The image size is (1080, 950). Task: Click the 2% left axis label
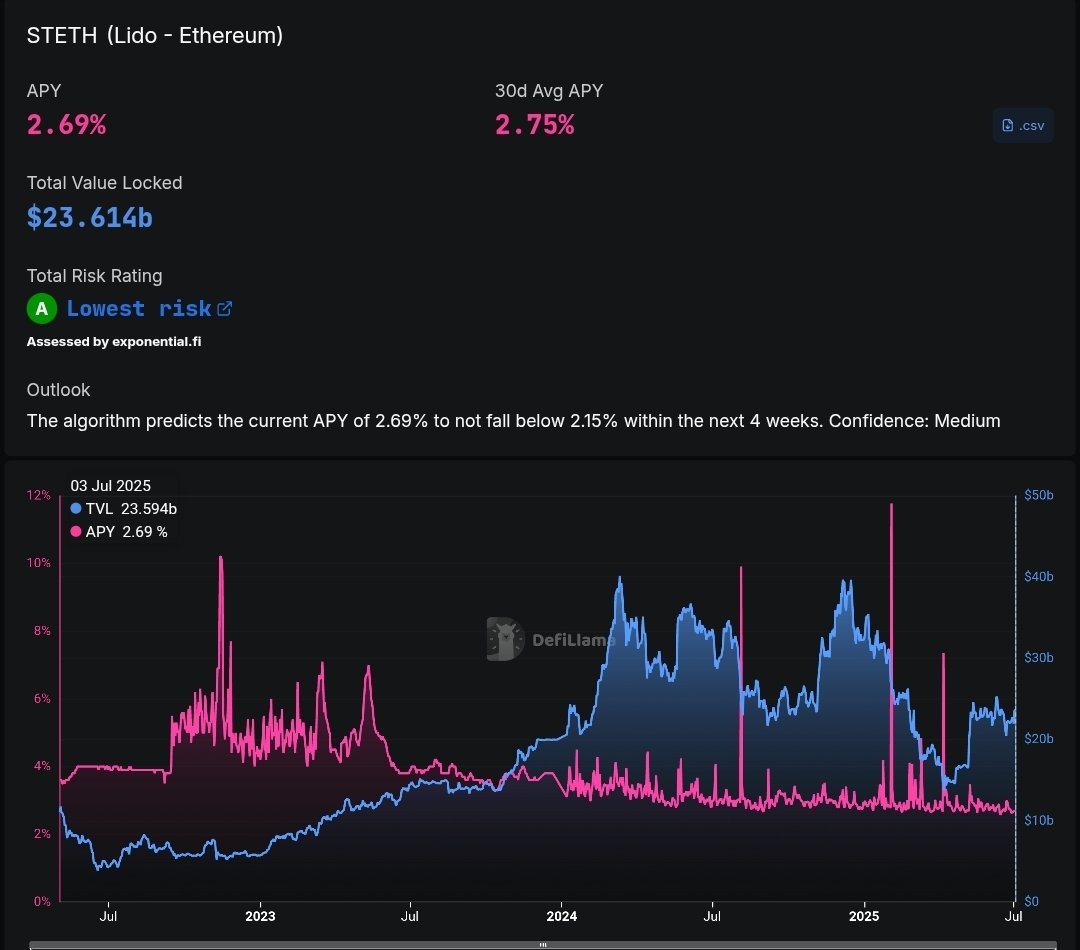42,834
